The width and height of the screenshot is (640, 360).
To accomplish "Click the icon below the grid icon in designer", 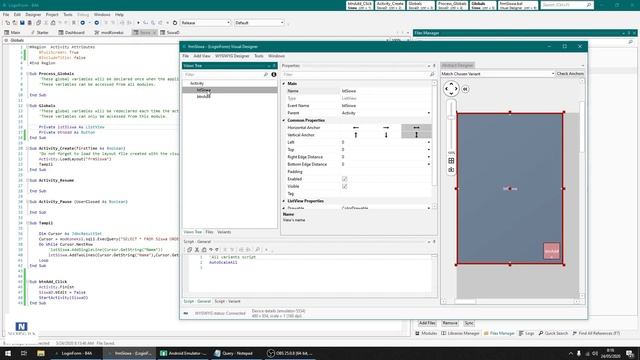I will click(x=451, y=170).
